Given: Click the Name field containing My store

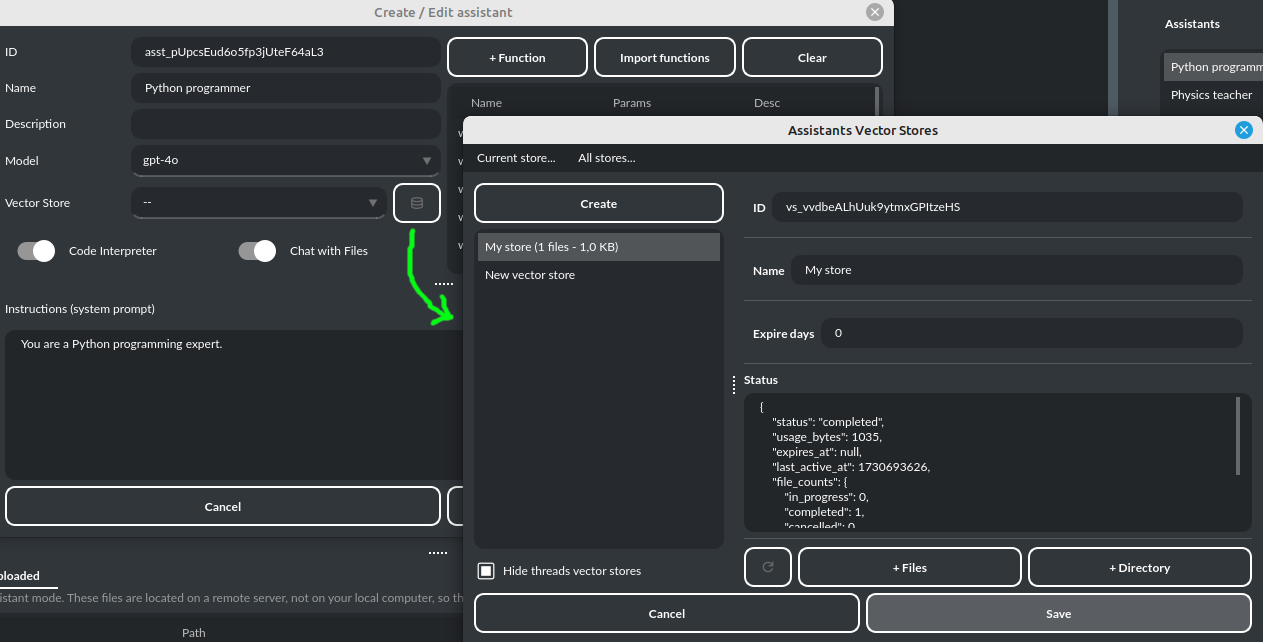Looking at the screenshot, I should point(1016,269).
